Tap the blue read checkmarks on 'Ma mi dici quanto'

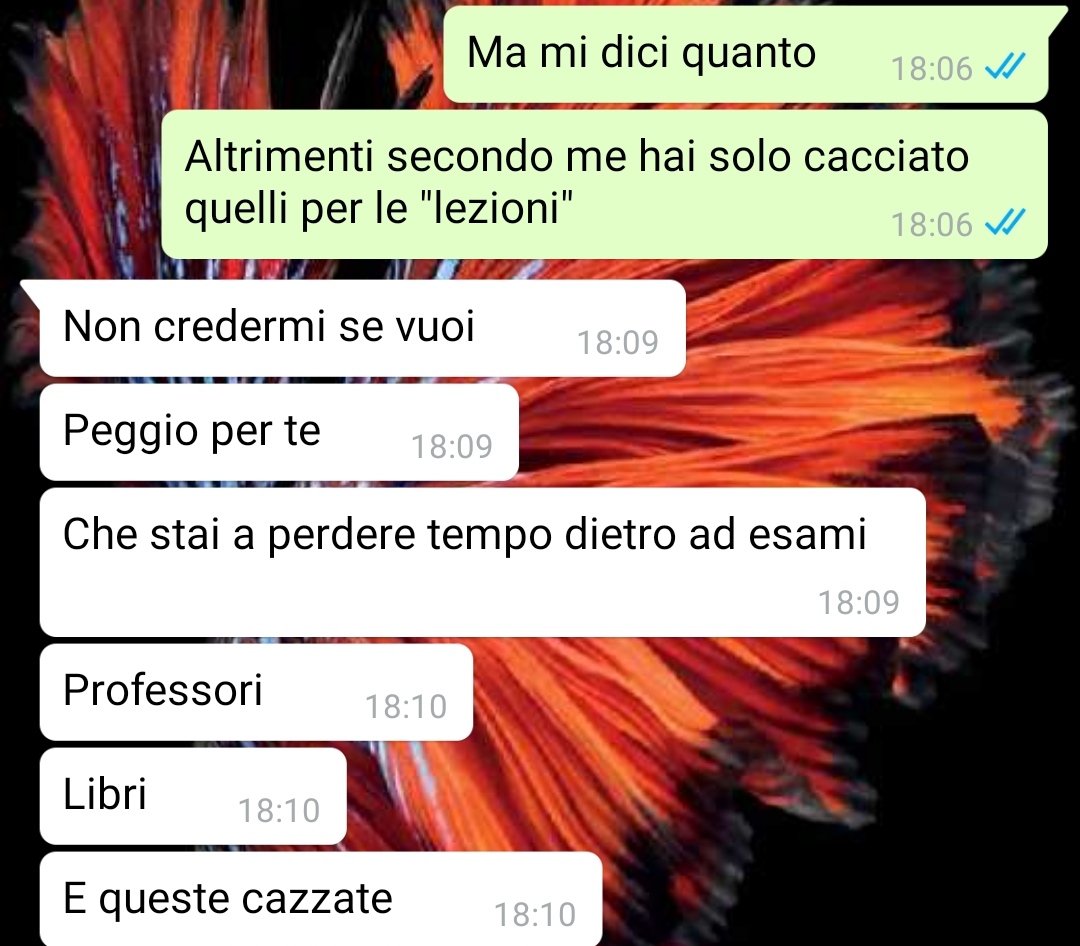tap(1006, 67)
